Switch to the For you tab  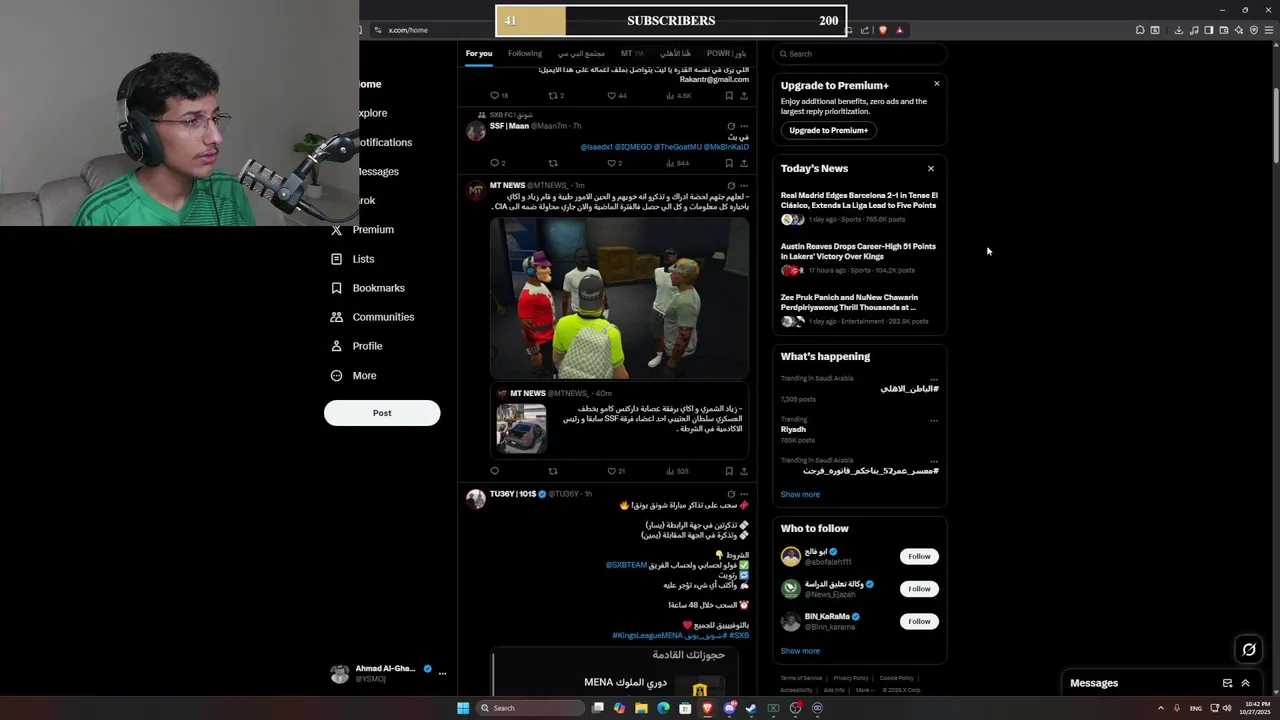click(x=479, y=54)
